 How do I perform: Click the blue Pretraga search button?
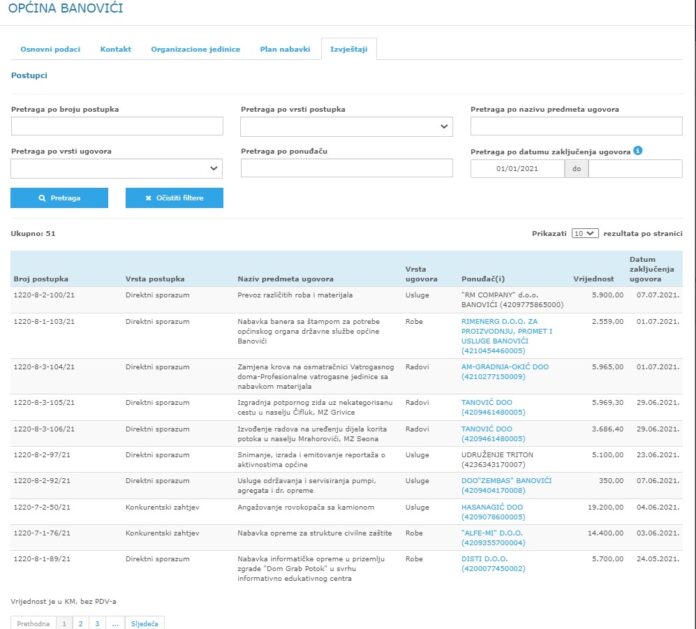59,198
